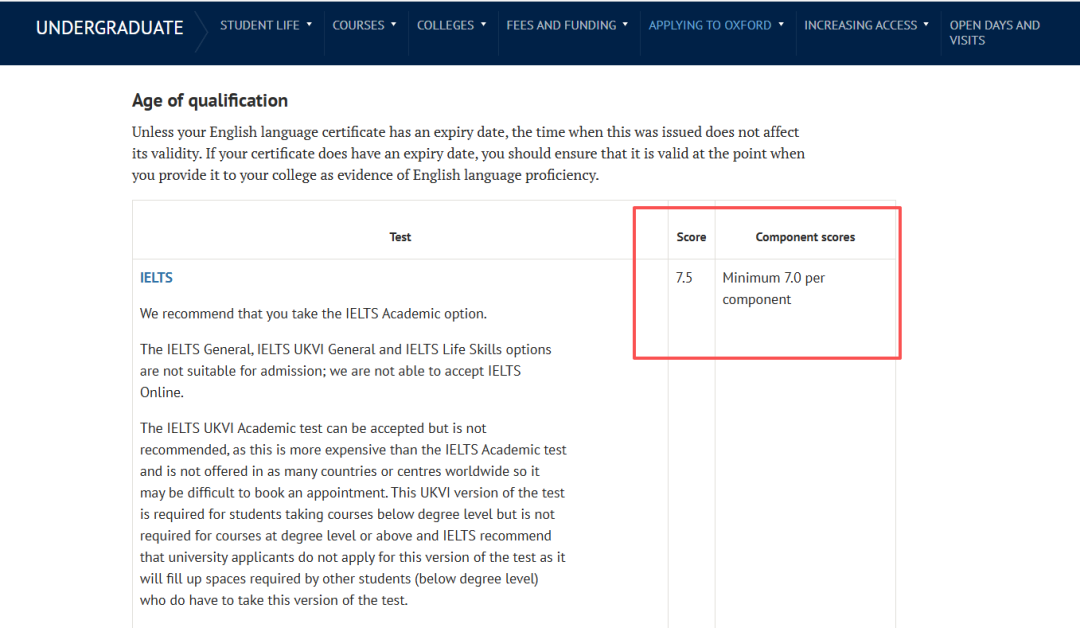Click the Score column header
The height and width of the screenshot is (628, 1080).
click(x=691, y=237)
